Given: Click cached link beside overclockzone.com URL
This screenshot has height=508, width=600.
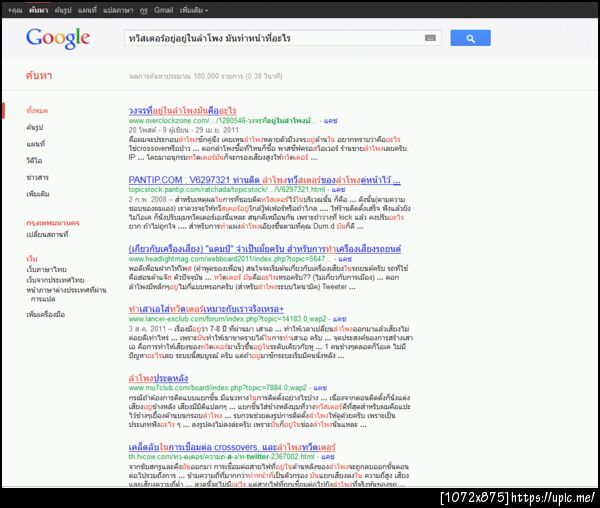Looking at the screenshot, I should [x=331, y=120].
